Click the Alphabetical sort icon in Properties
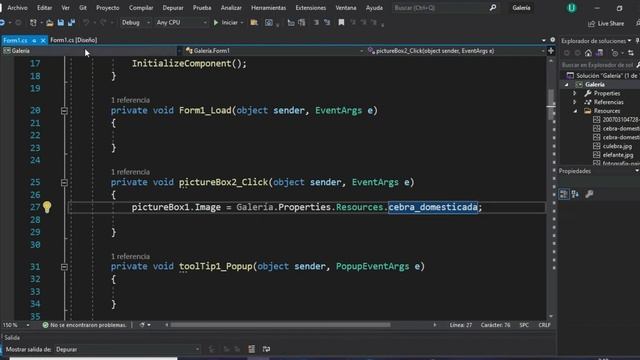 click(x=575, y=194)
